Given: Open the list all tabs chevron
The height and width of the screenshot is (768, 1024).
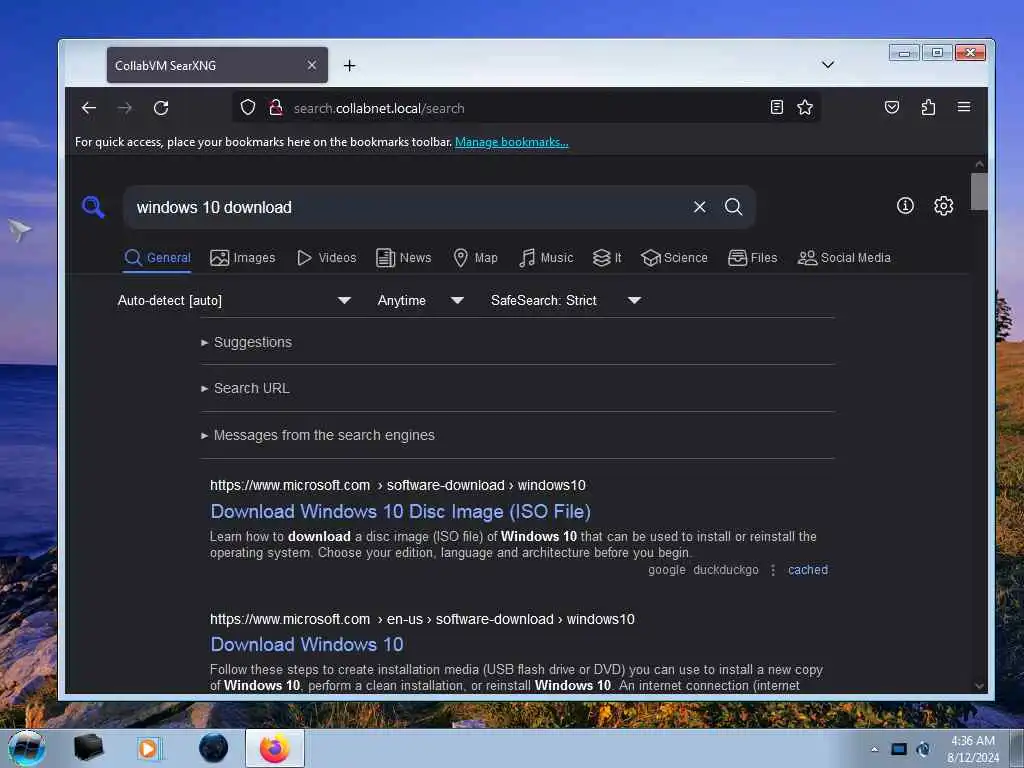Looking at the screenshot, I should (x=827, y=65).
